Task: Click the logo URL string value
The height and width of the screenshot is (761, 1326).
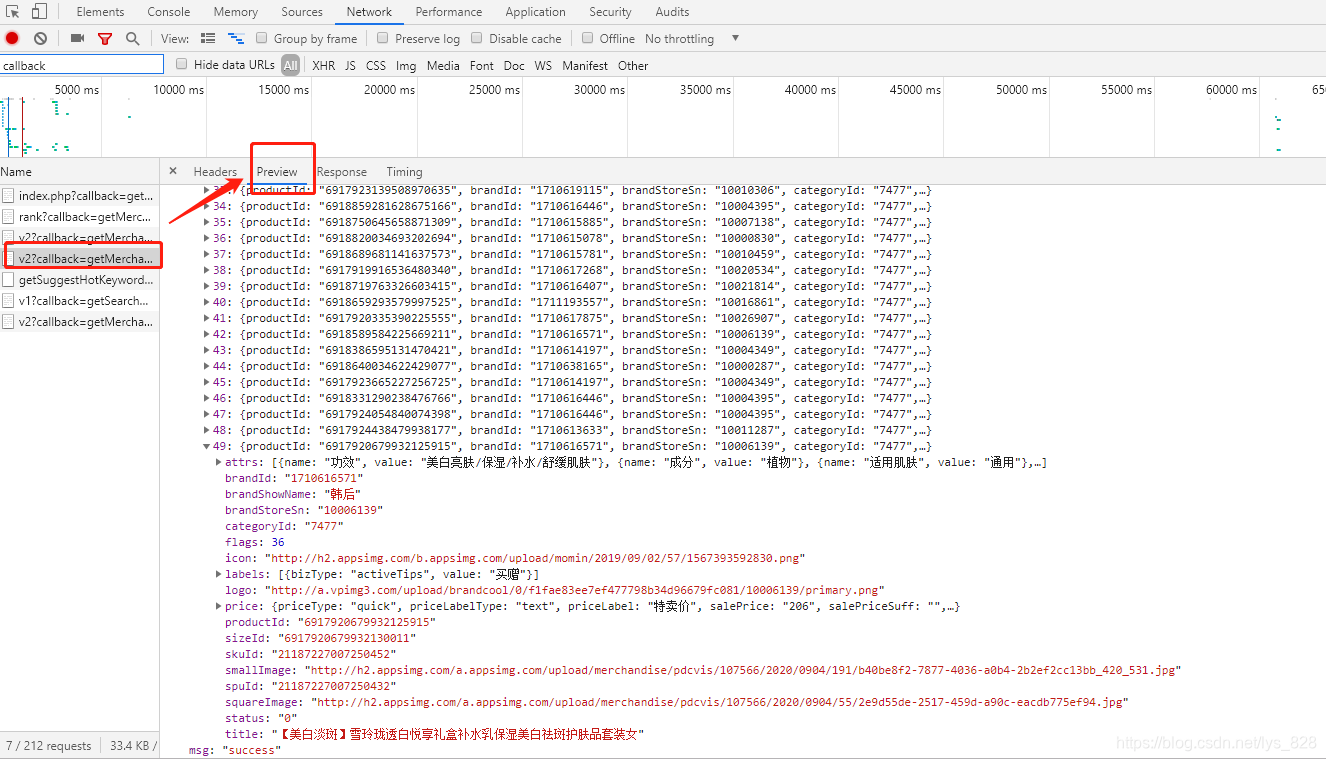Action: (x=574, y=590)
